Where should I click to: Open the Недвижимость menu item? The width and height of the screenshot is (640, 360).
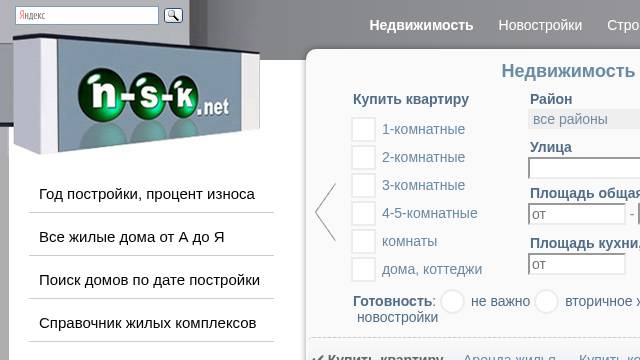(x=421, y=25)
